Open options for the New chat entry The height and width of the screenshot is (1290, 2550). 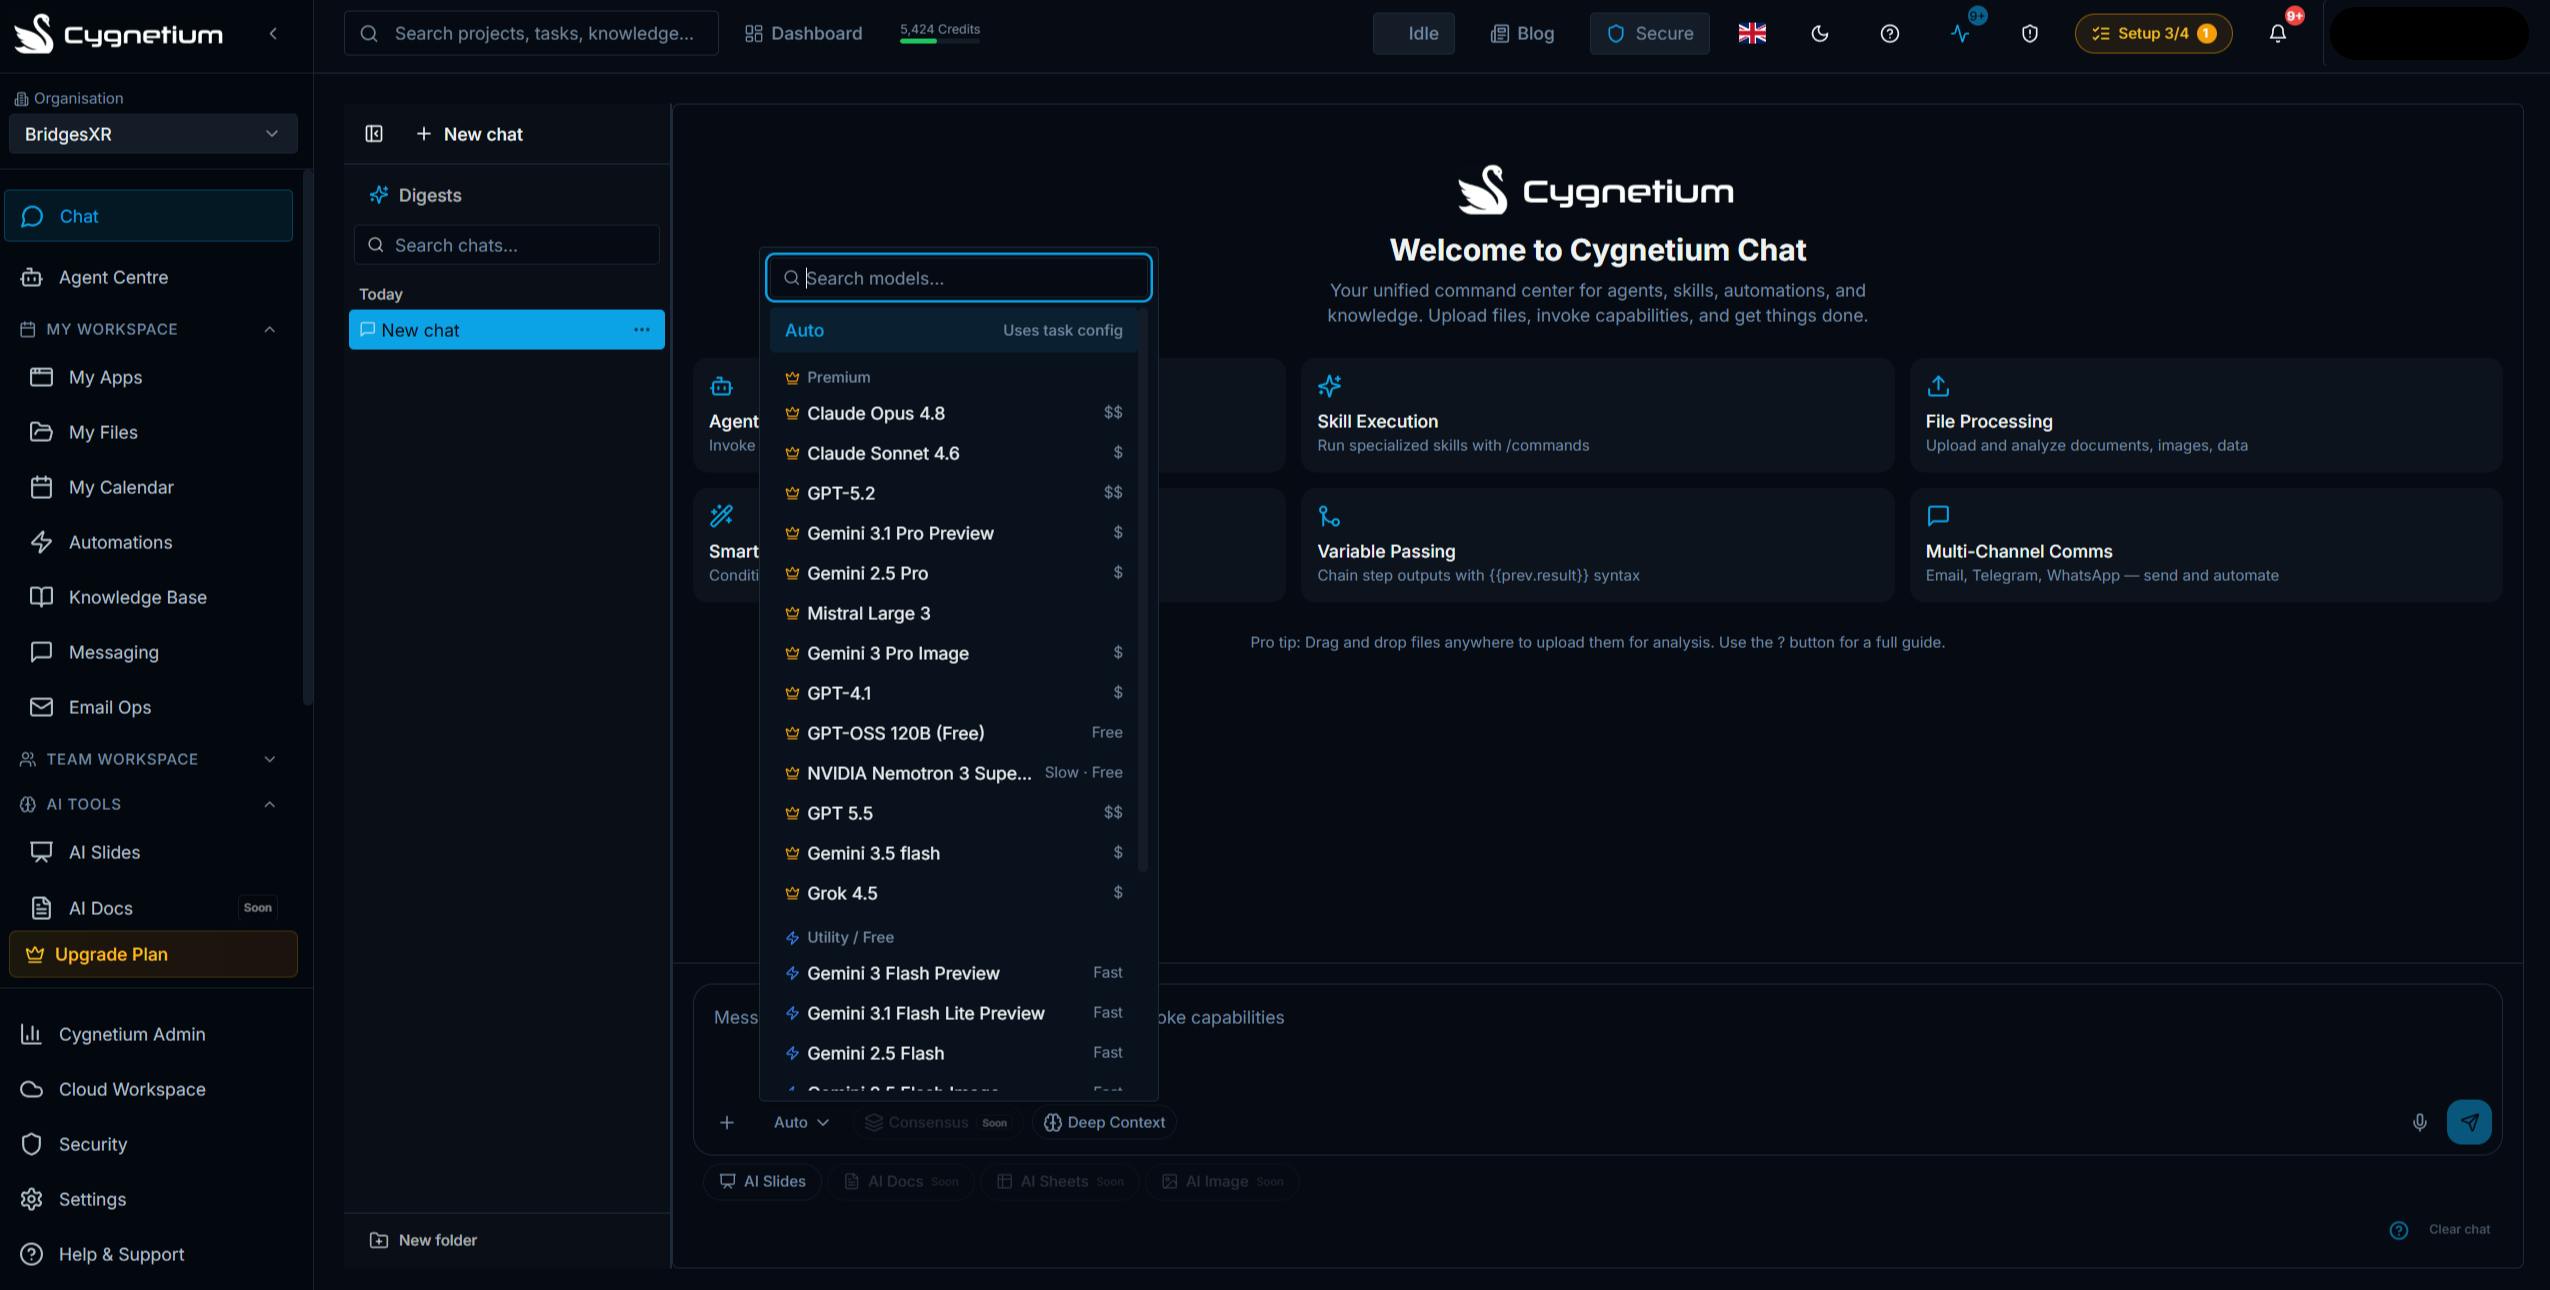[x=642, y=330]
